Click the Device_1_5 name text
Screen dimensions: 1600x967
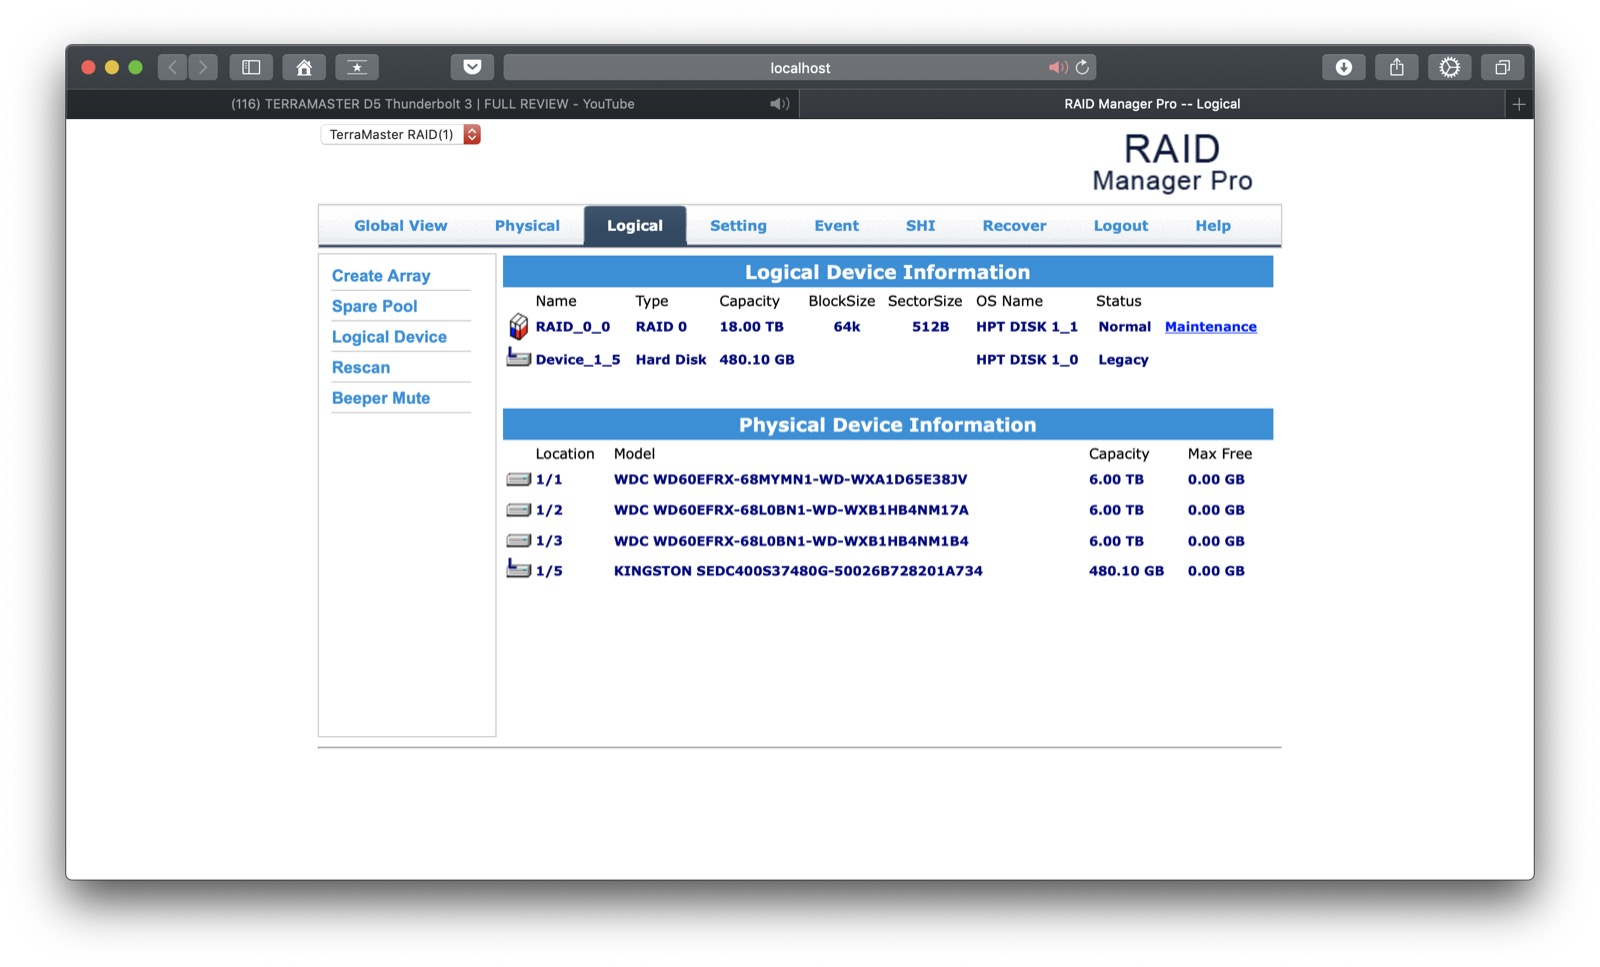pos(578,360)
